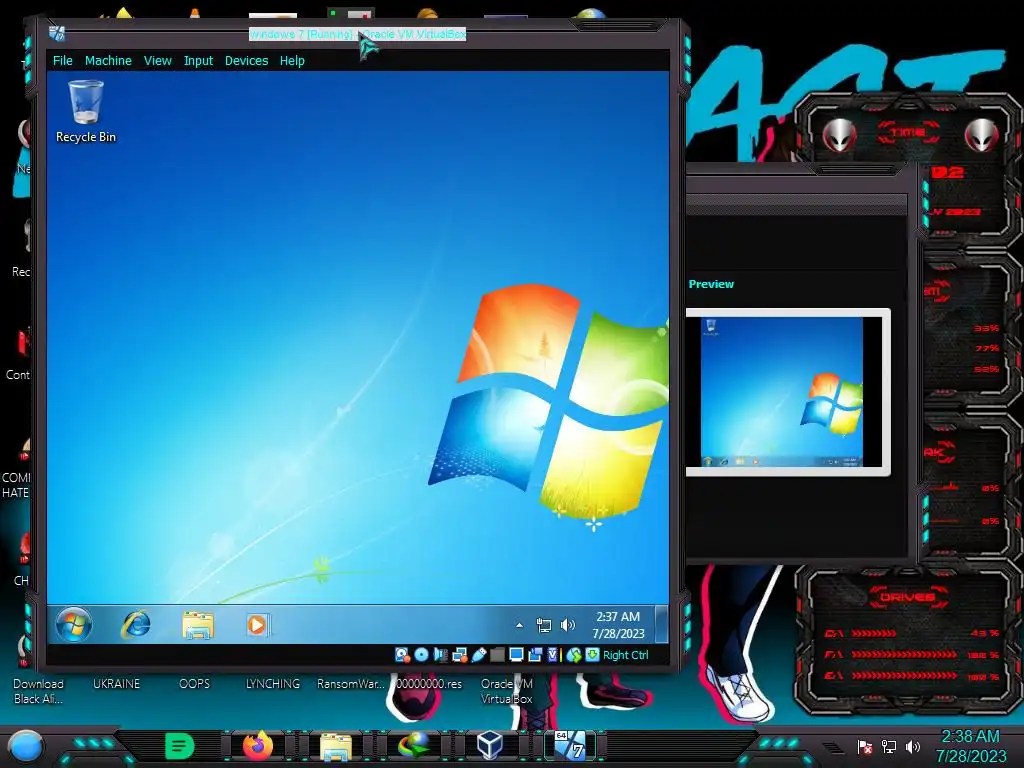Click the VM window icon in the title bar
This screenshot has height=768, width=1024.
click(57, 33)
